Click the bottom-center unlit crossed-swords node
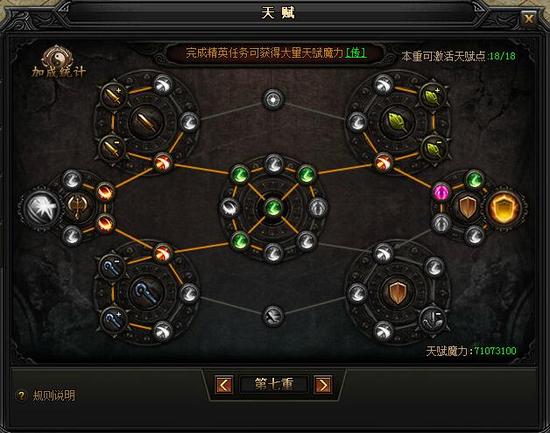The height and width of the screenshot is (433, 550). [273, 316]
